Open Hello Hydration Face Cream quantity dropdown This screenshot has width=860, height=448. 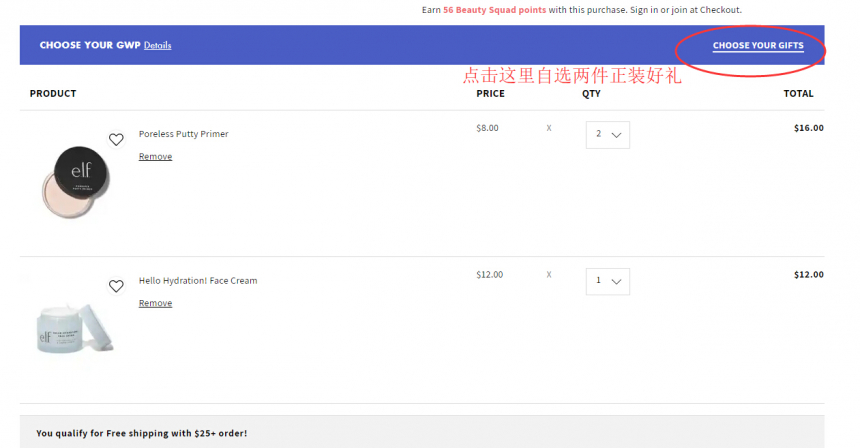pos(608,281)
